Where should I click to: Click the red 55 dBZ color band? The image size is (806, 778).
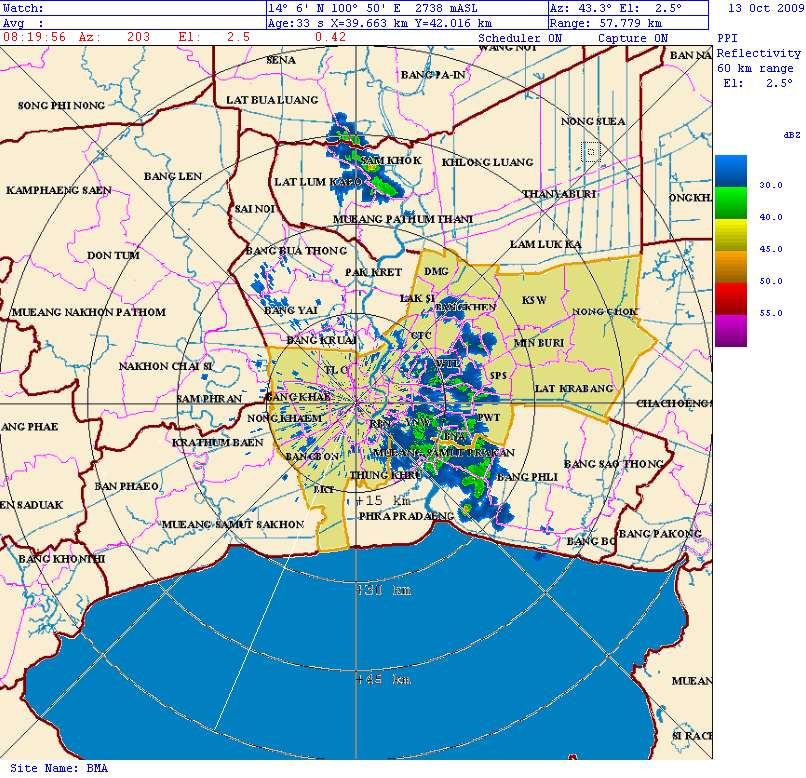coord(730,298)
